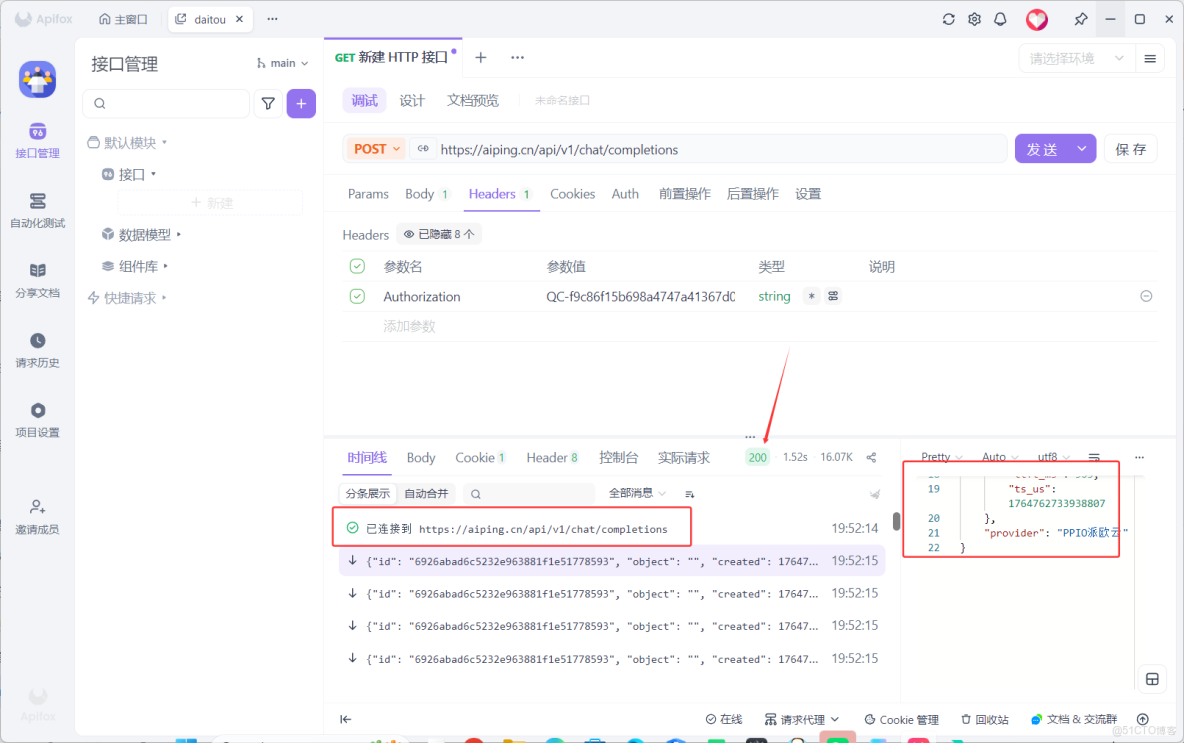Enable the header row checkbox above Authorization
The height and width of the screenshot is (743, 1184).
356,266
